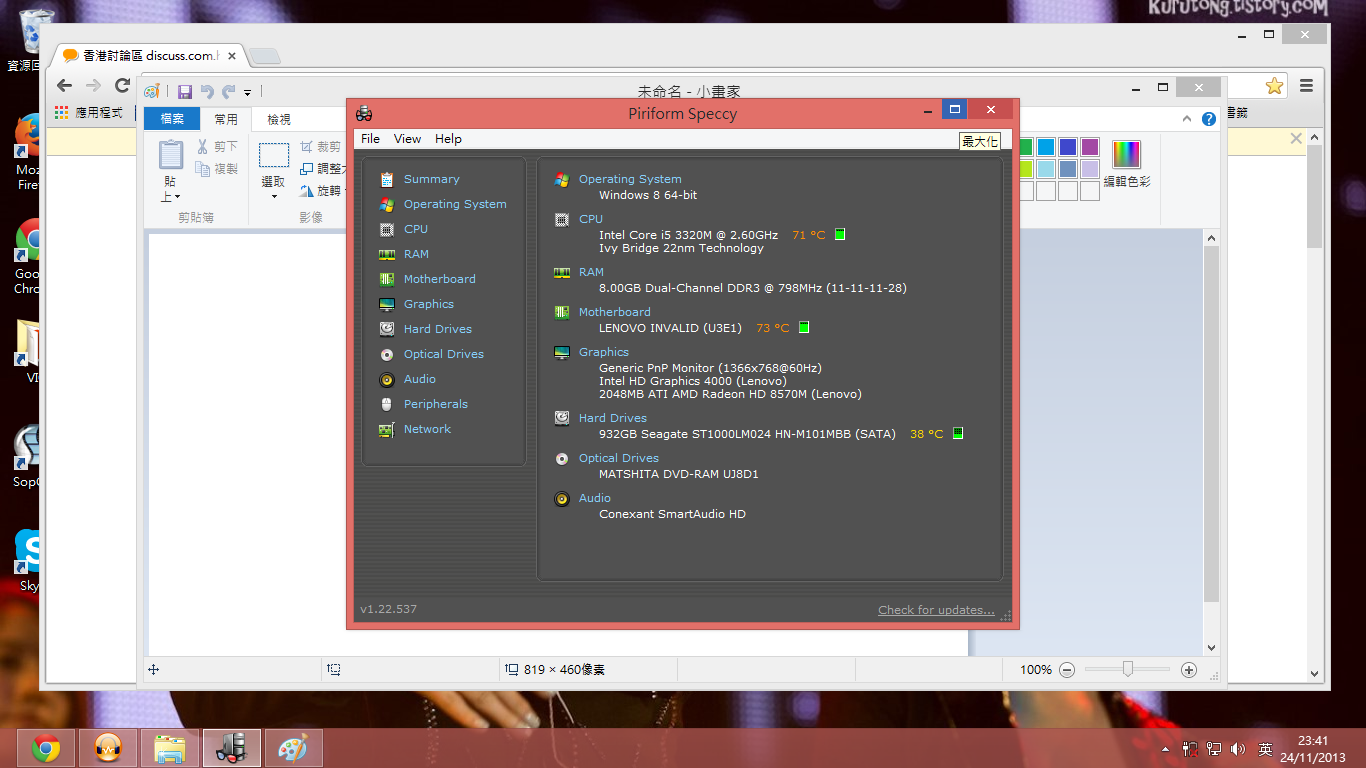This screenshot has width=1366, height=768.
Task: Click the Motherboard heading in summary panel
Action: point(614,312)
